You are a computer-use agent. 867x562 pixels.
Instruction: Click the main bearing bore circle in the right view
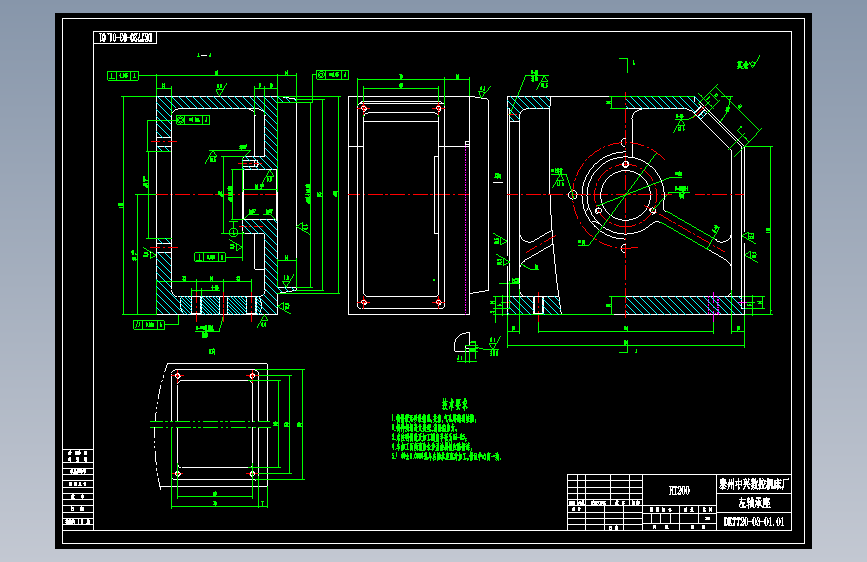click(x=625, y=195)
